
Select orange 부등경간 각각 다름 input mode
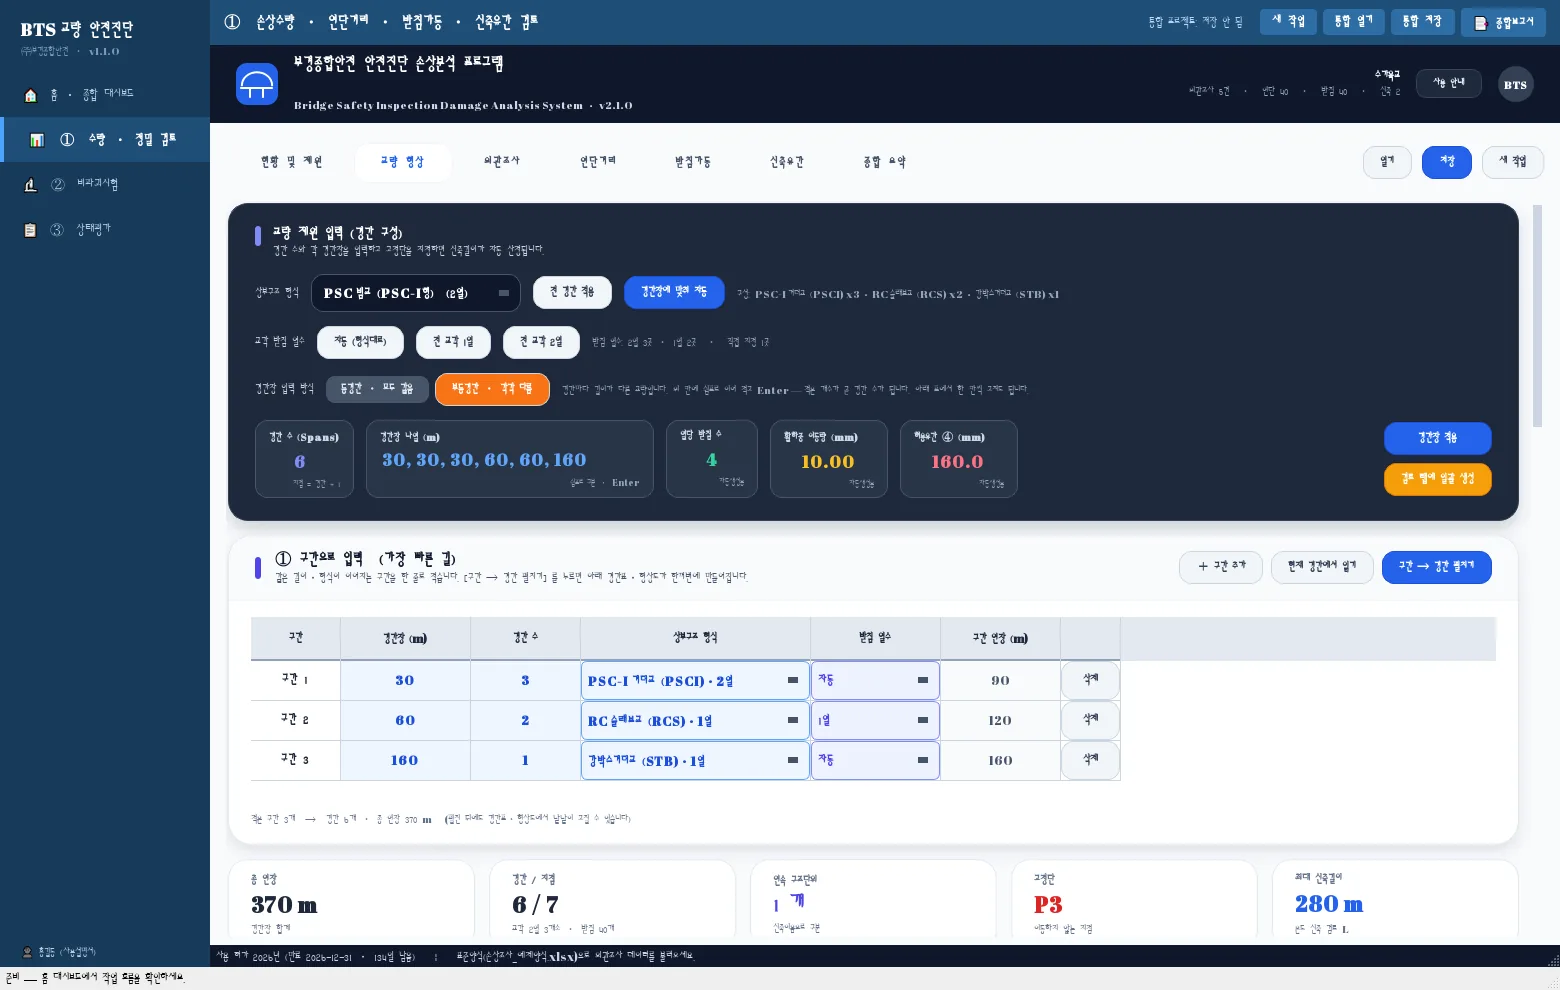coord(492,389)
